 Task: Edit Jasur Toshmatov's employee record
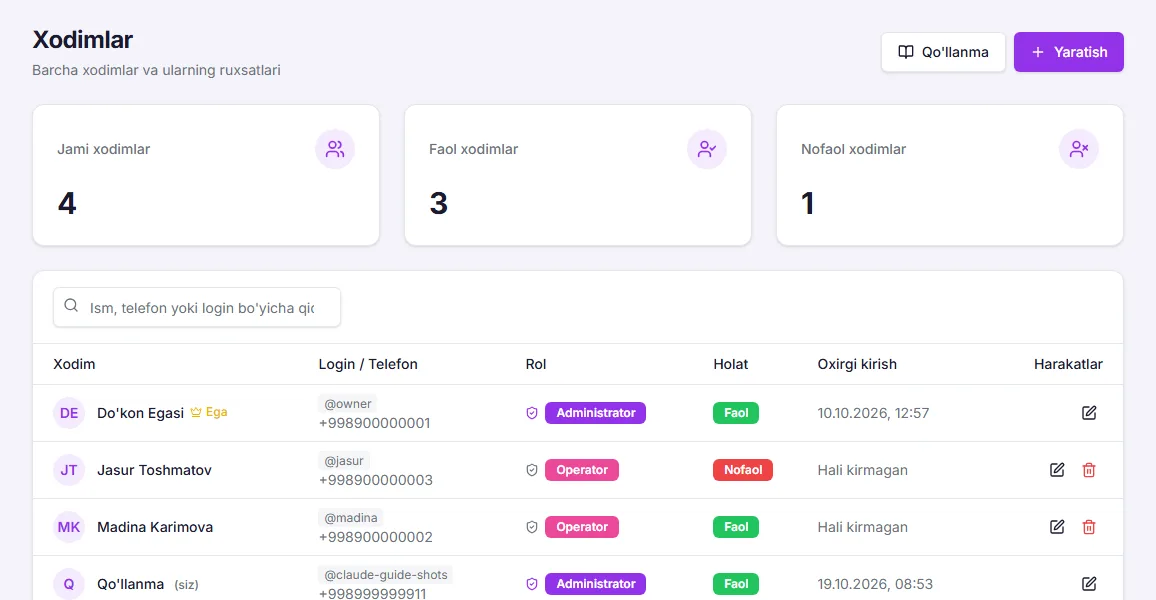(x=1056, y=470)
